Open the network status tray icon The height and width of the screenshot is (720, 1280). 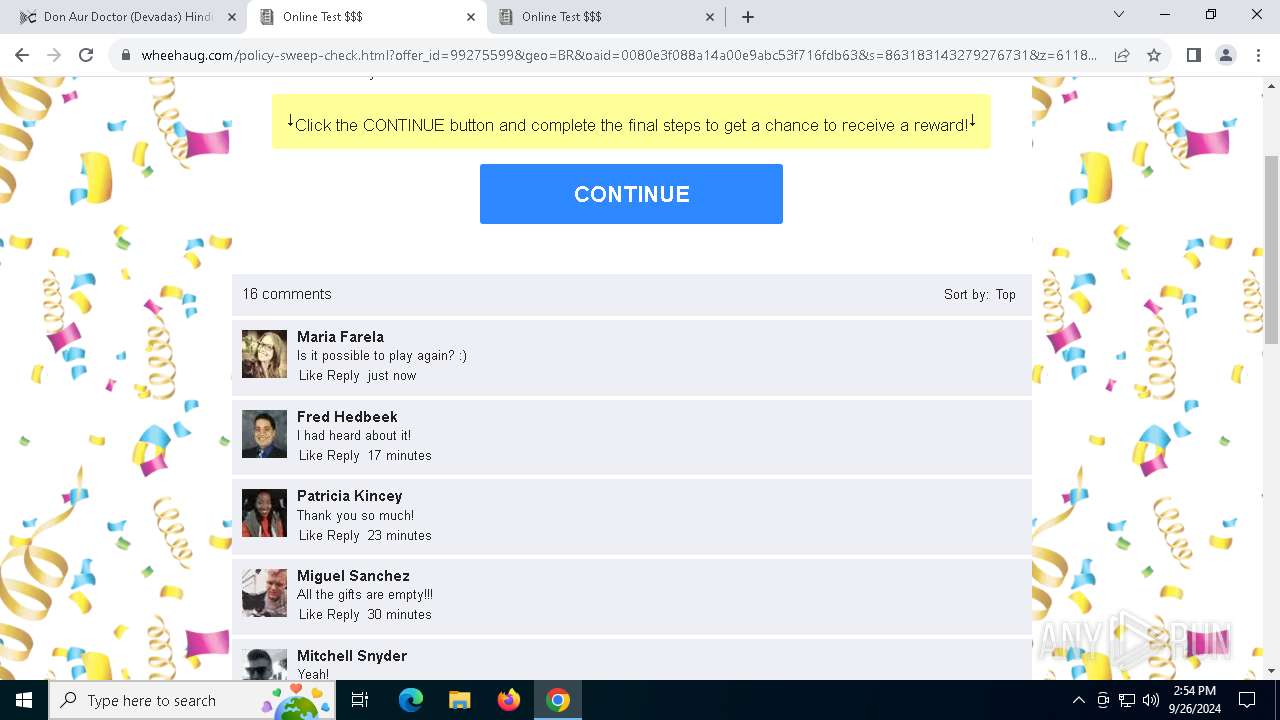(x=1127, y=700)
